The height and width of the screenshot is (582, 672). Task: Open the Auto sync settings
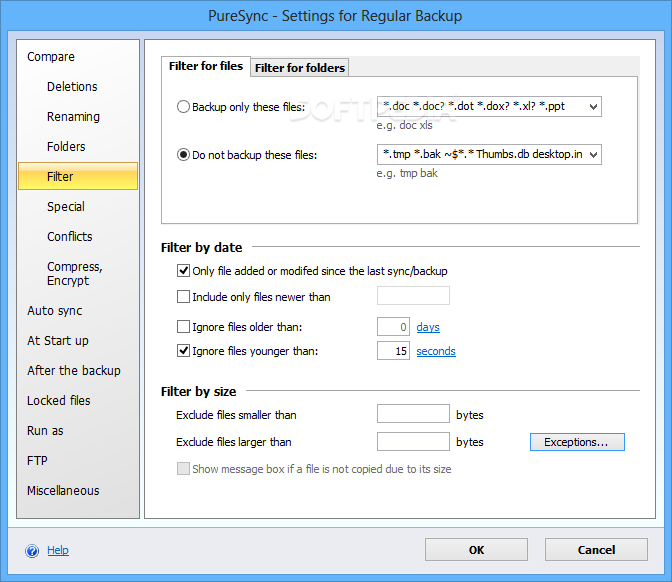pyautogui.click(x=54, y=311)
